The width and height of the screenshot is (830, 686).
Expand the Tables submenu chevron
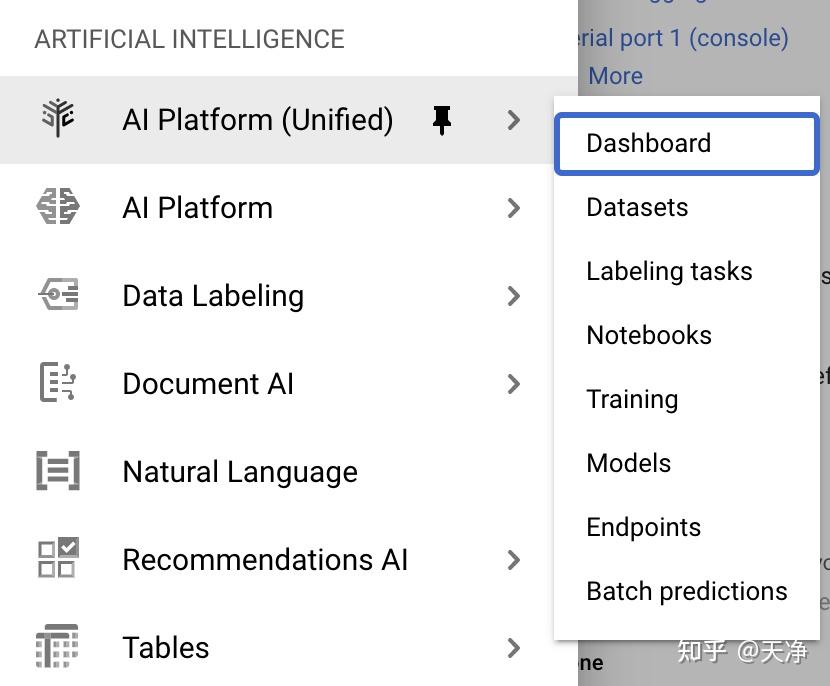pyautogui.click(x=513, y=648)
